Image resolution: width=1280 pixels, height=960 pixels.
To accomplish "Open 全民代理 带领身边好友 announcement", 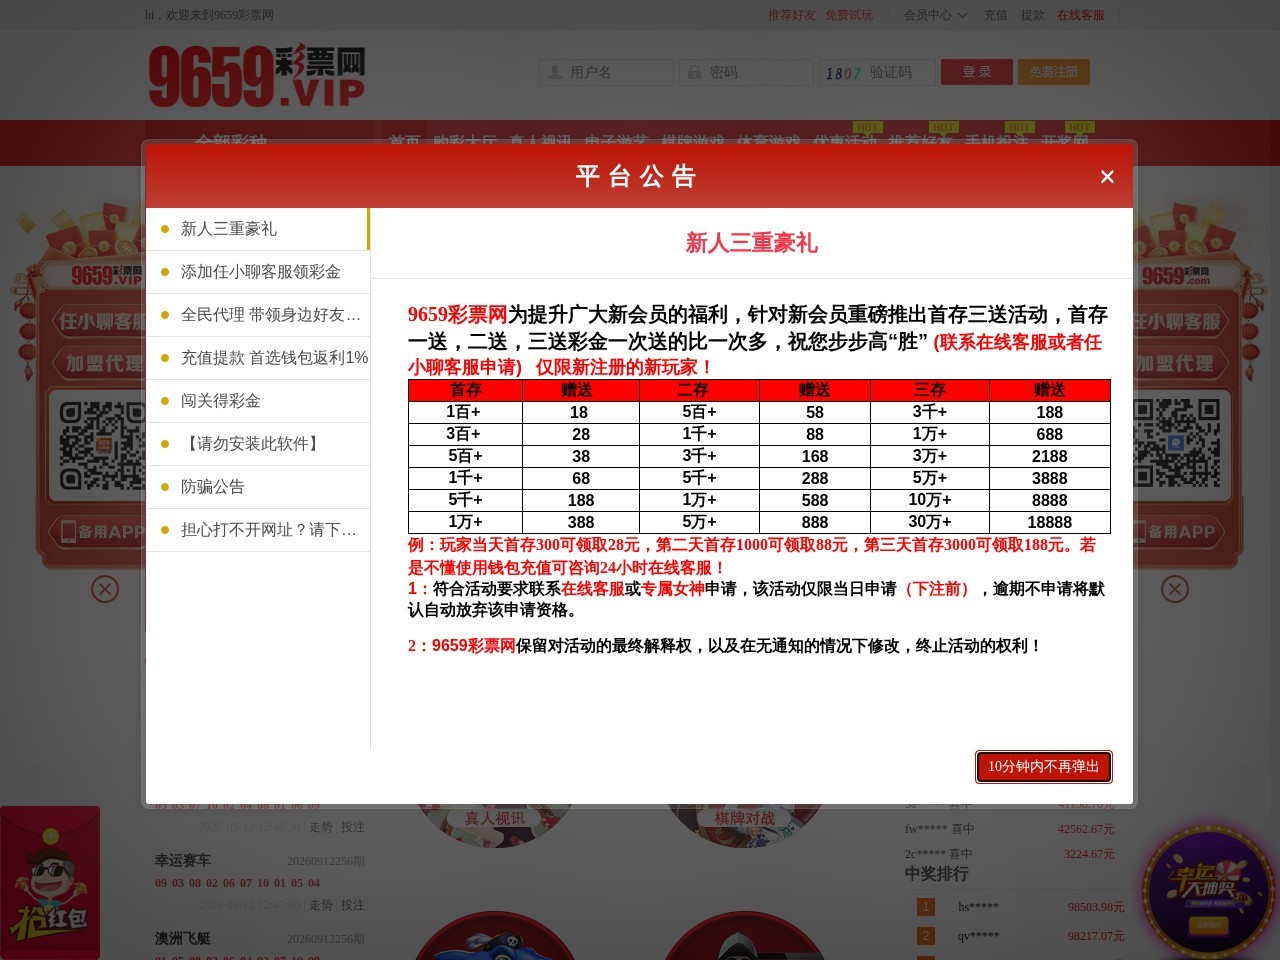I will tap(258, 315).
